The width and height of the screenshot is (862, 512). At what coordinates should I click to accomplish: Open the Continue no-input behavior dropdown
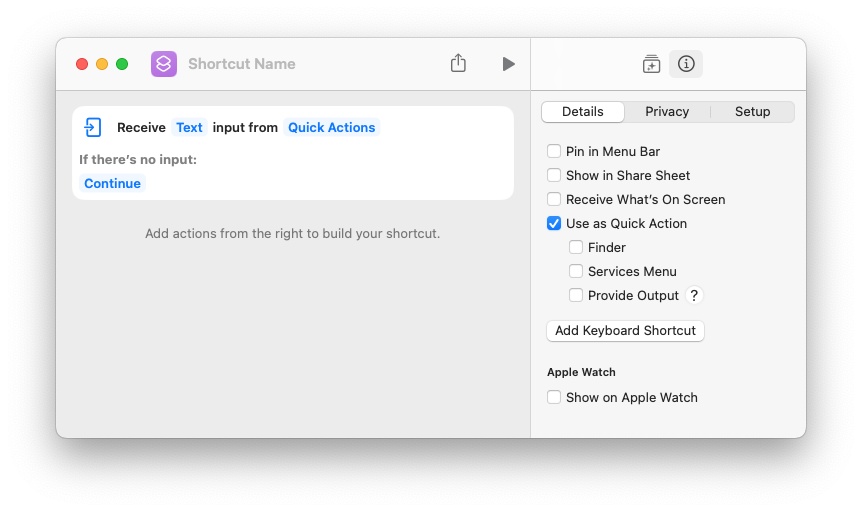click(112, 183)
